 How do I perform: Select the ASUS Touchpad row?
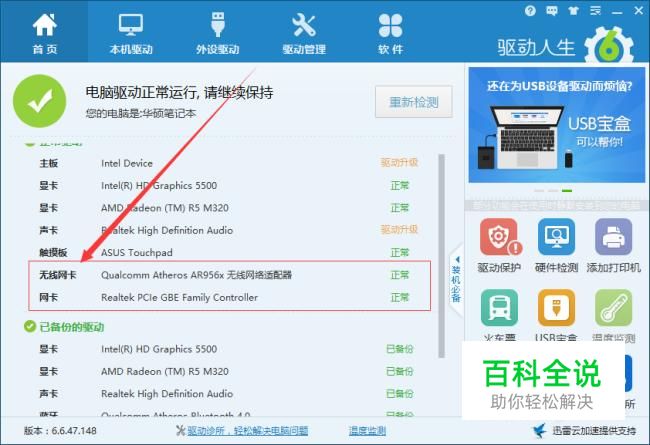(x=229, y=252)
